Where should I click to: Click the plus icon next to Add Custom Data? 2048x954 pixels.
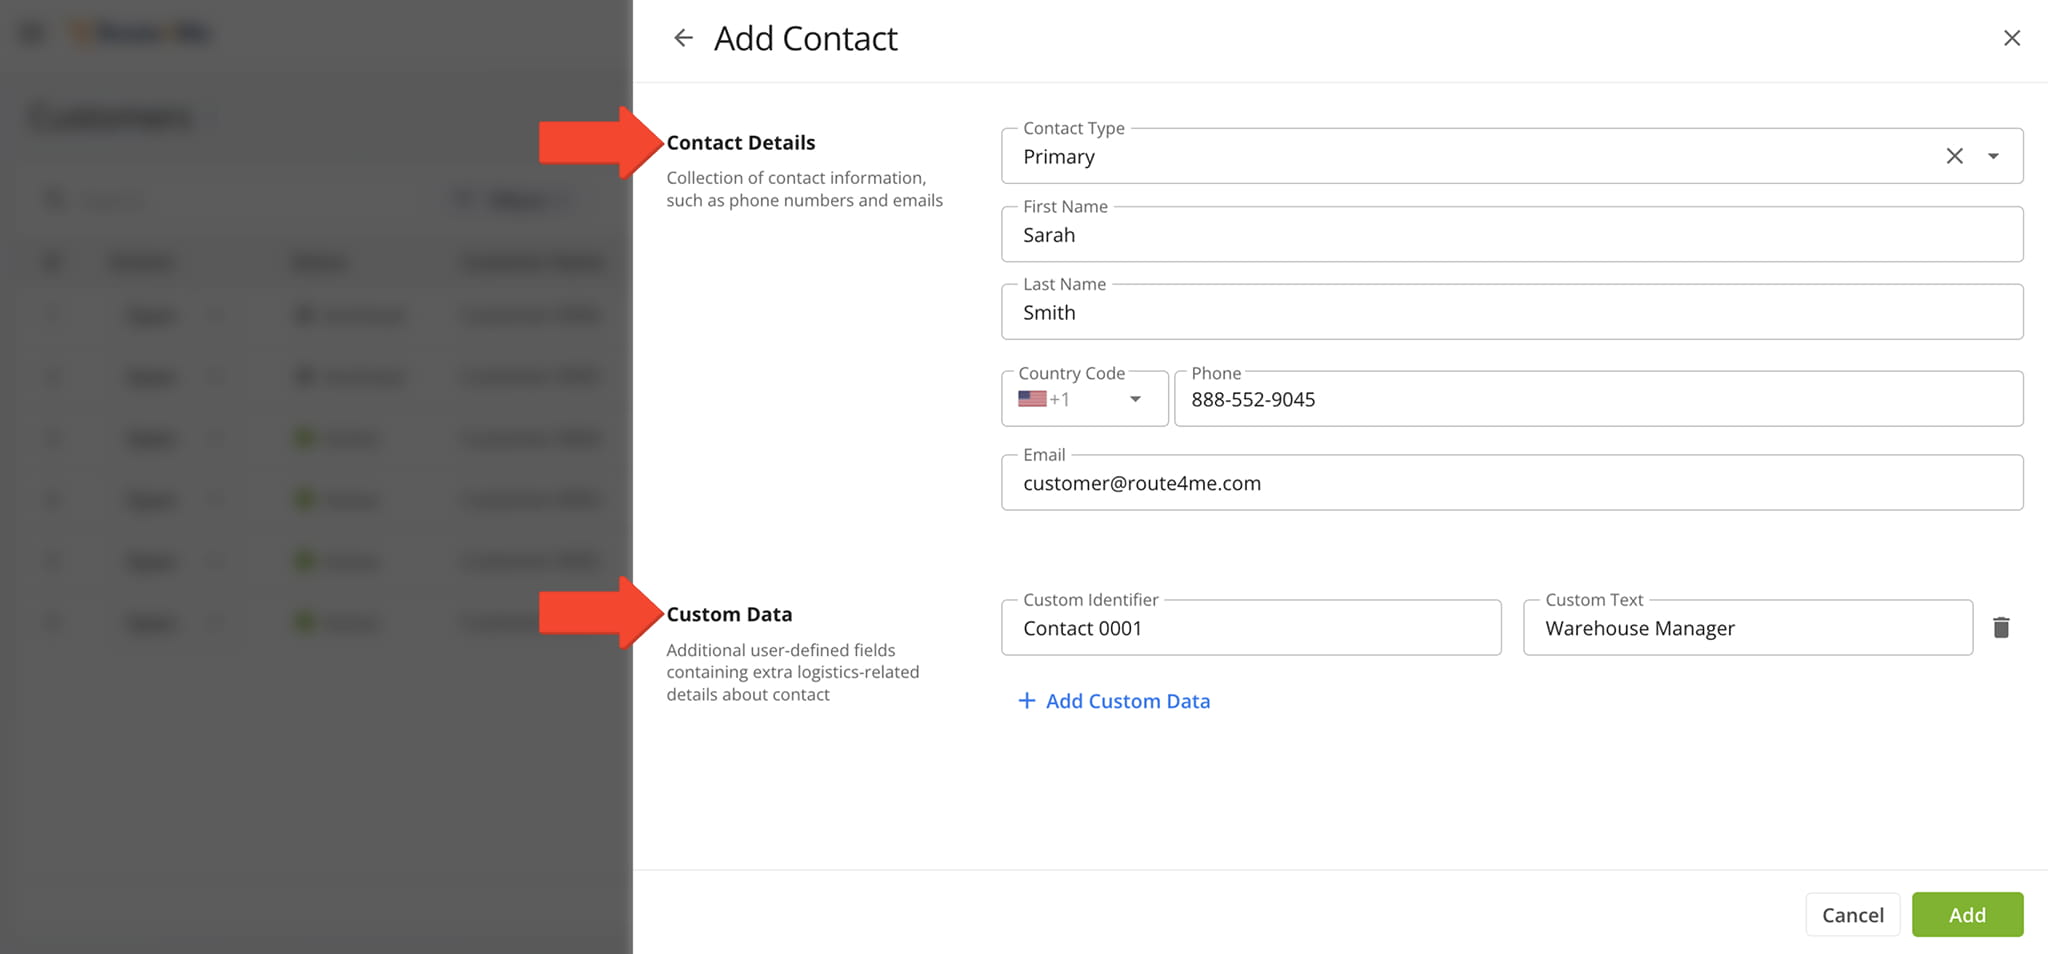click(1028, 700)
